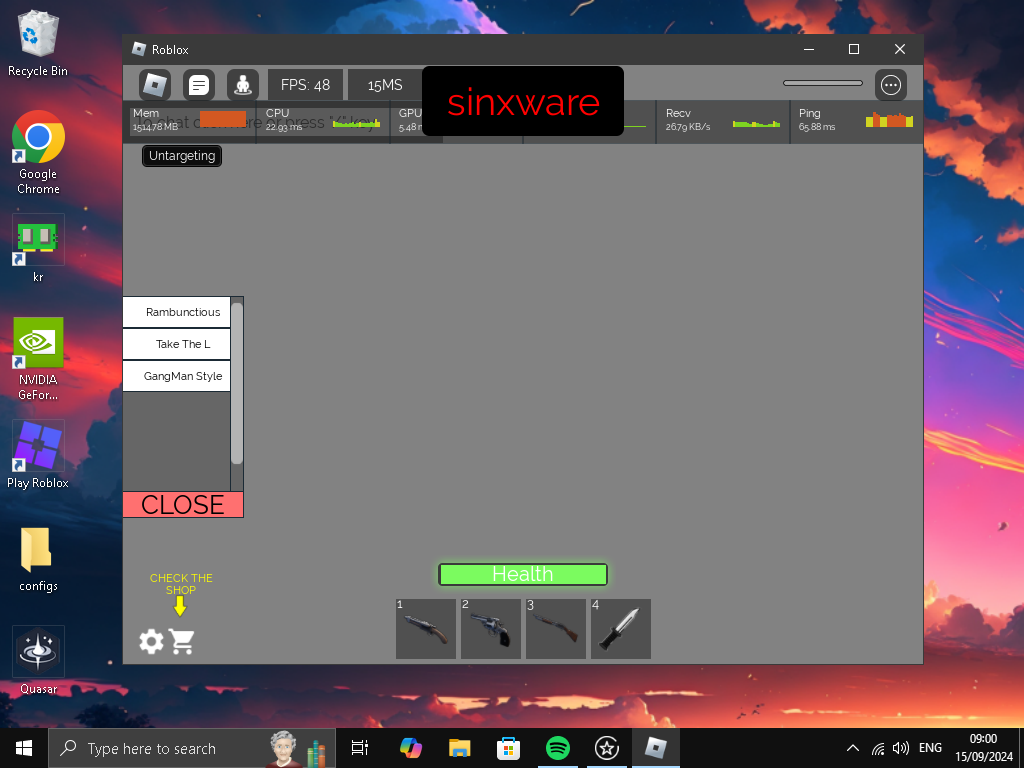Open the Recycle Bin desktop icon
This screenshot has width=1024, height=768.
tap(38, 44)
